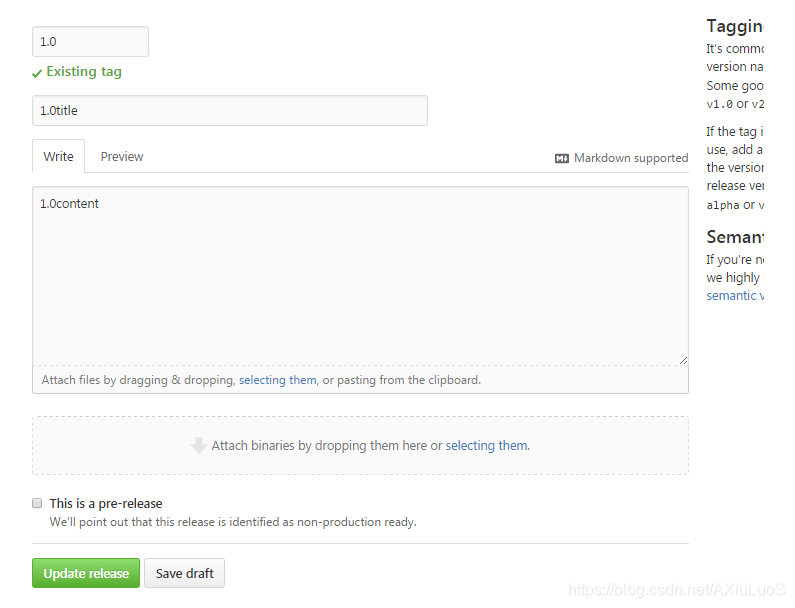Click the "This is a pre-release" label
The width and height of the screenshot is (795, 608).
click(106, 504)
